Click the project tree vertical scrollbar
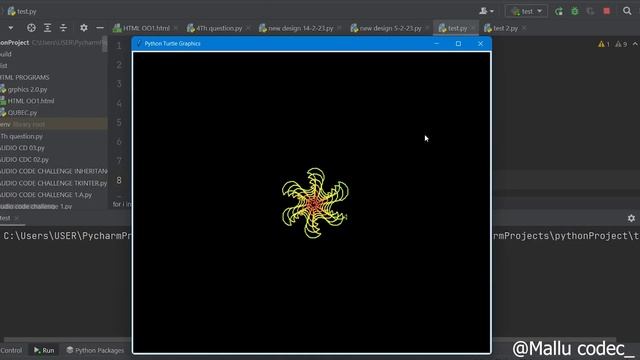Viewport: 640px width, 360px height. click(105, 44)
